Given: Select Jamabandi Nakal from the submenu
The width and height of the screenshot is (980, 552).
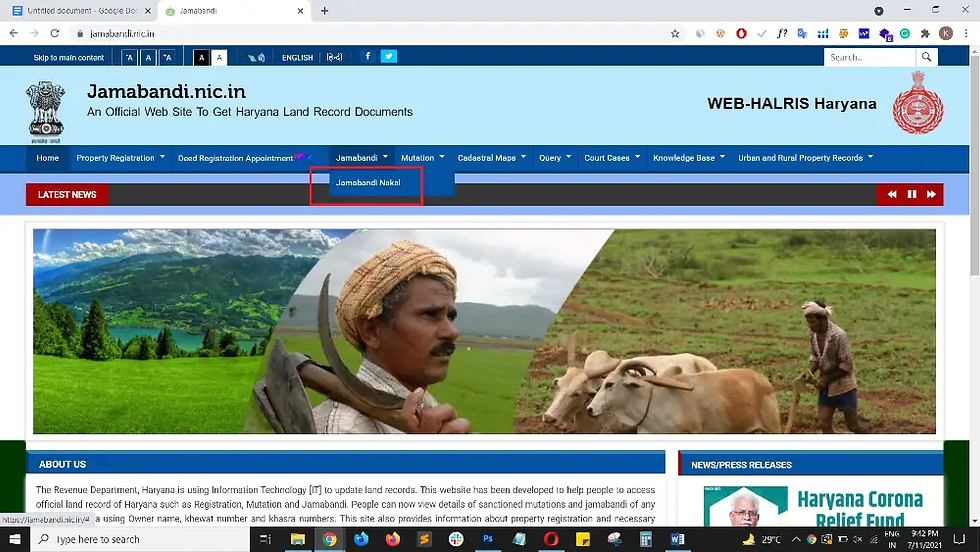Looking at the screenshot, I should 368,183.
